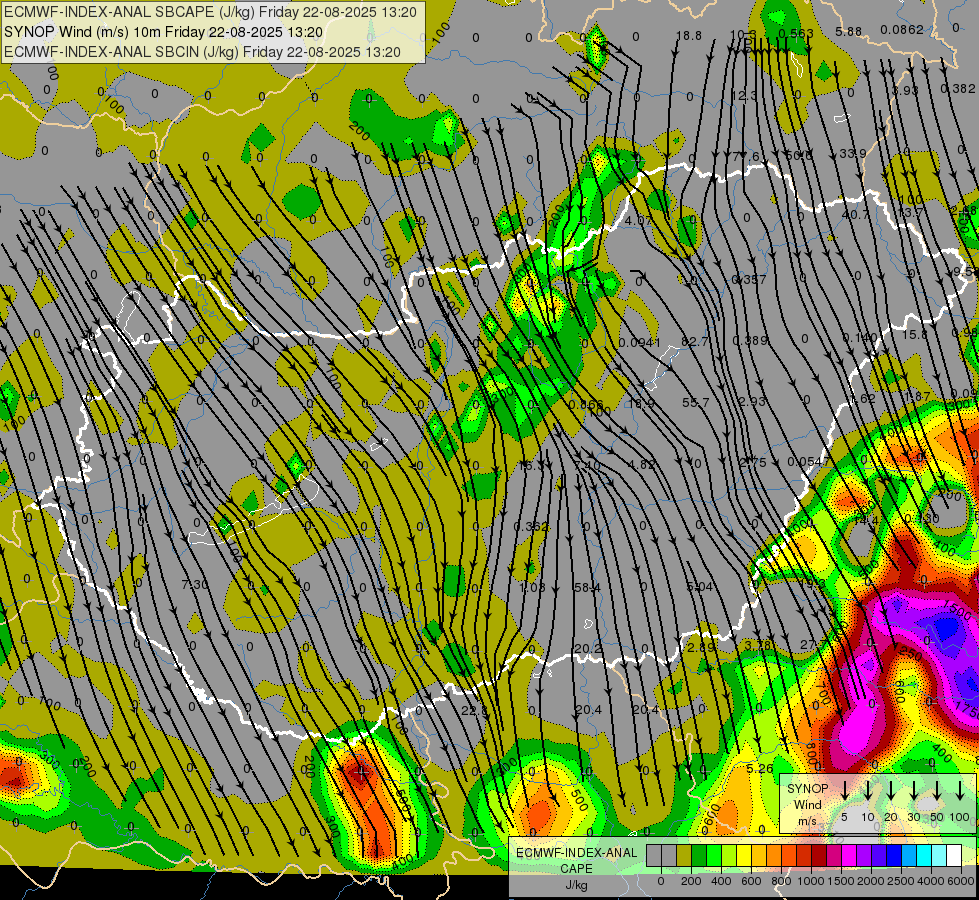Click the map value 0.357
979x900 pixels.
749,279
